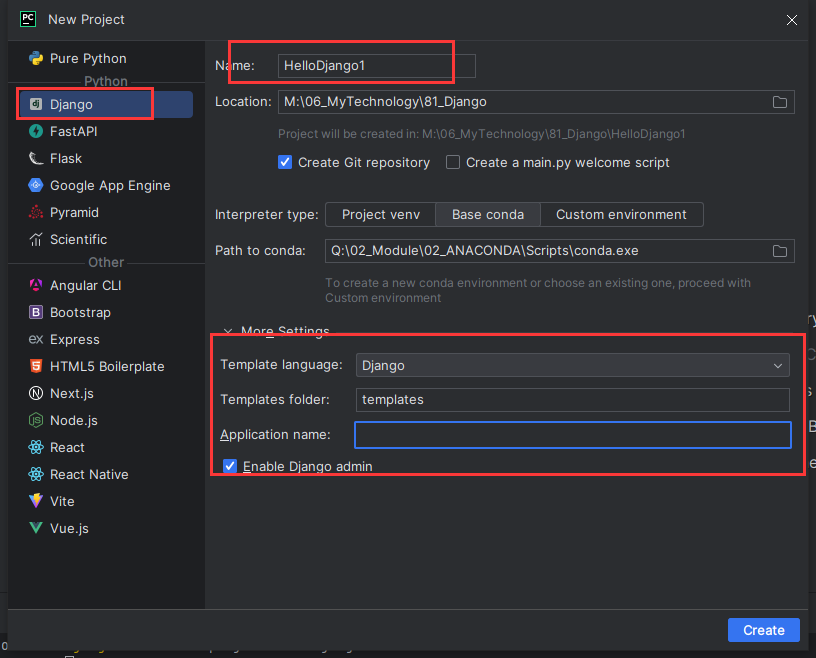
Task: Click the FastAPI lightning icon
Action: coord(36,131)
